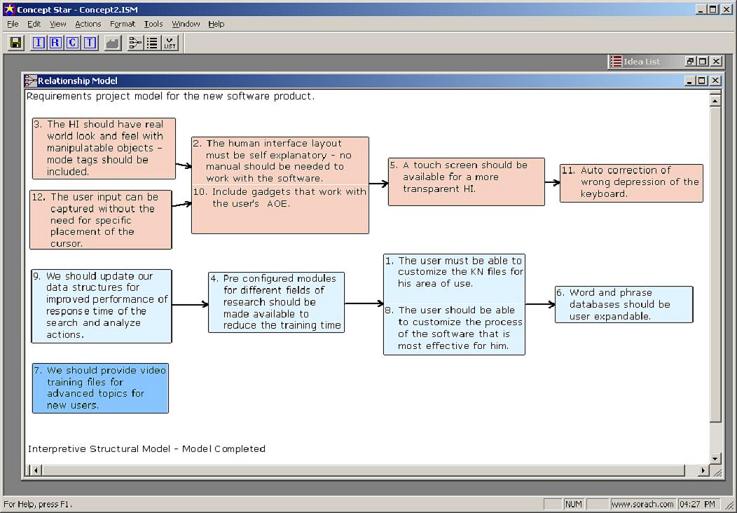Click the blue 'T' toolbar button
The width and height of the screenshot is (737, 513).
tap(90, 43)
